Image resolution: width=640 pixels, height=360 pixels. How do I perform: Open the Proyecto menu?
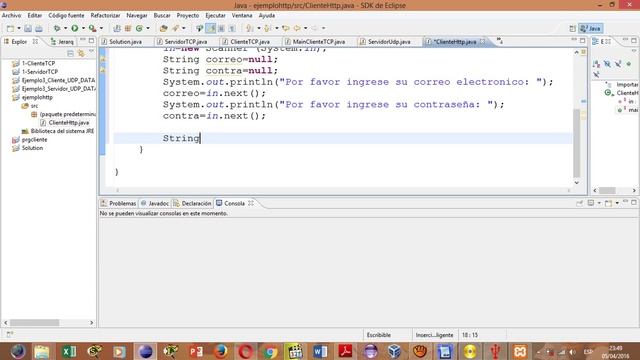point(188,16)
